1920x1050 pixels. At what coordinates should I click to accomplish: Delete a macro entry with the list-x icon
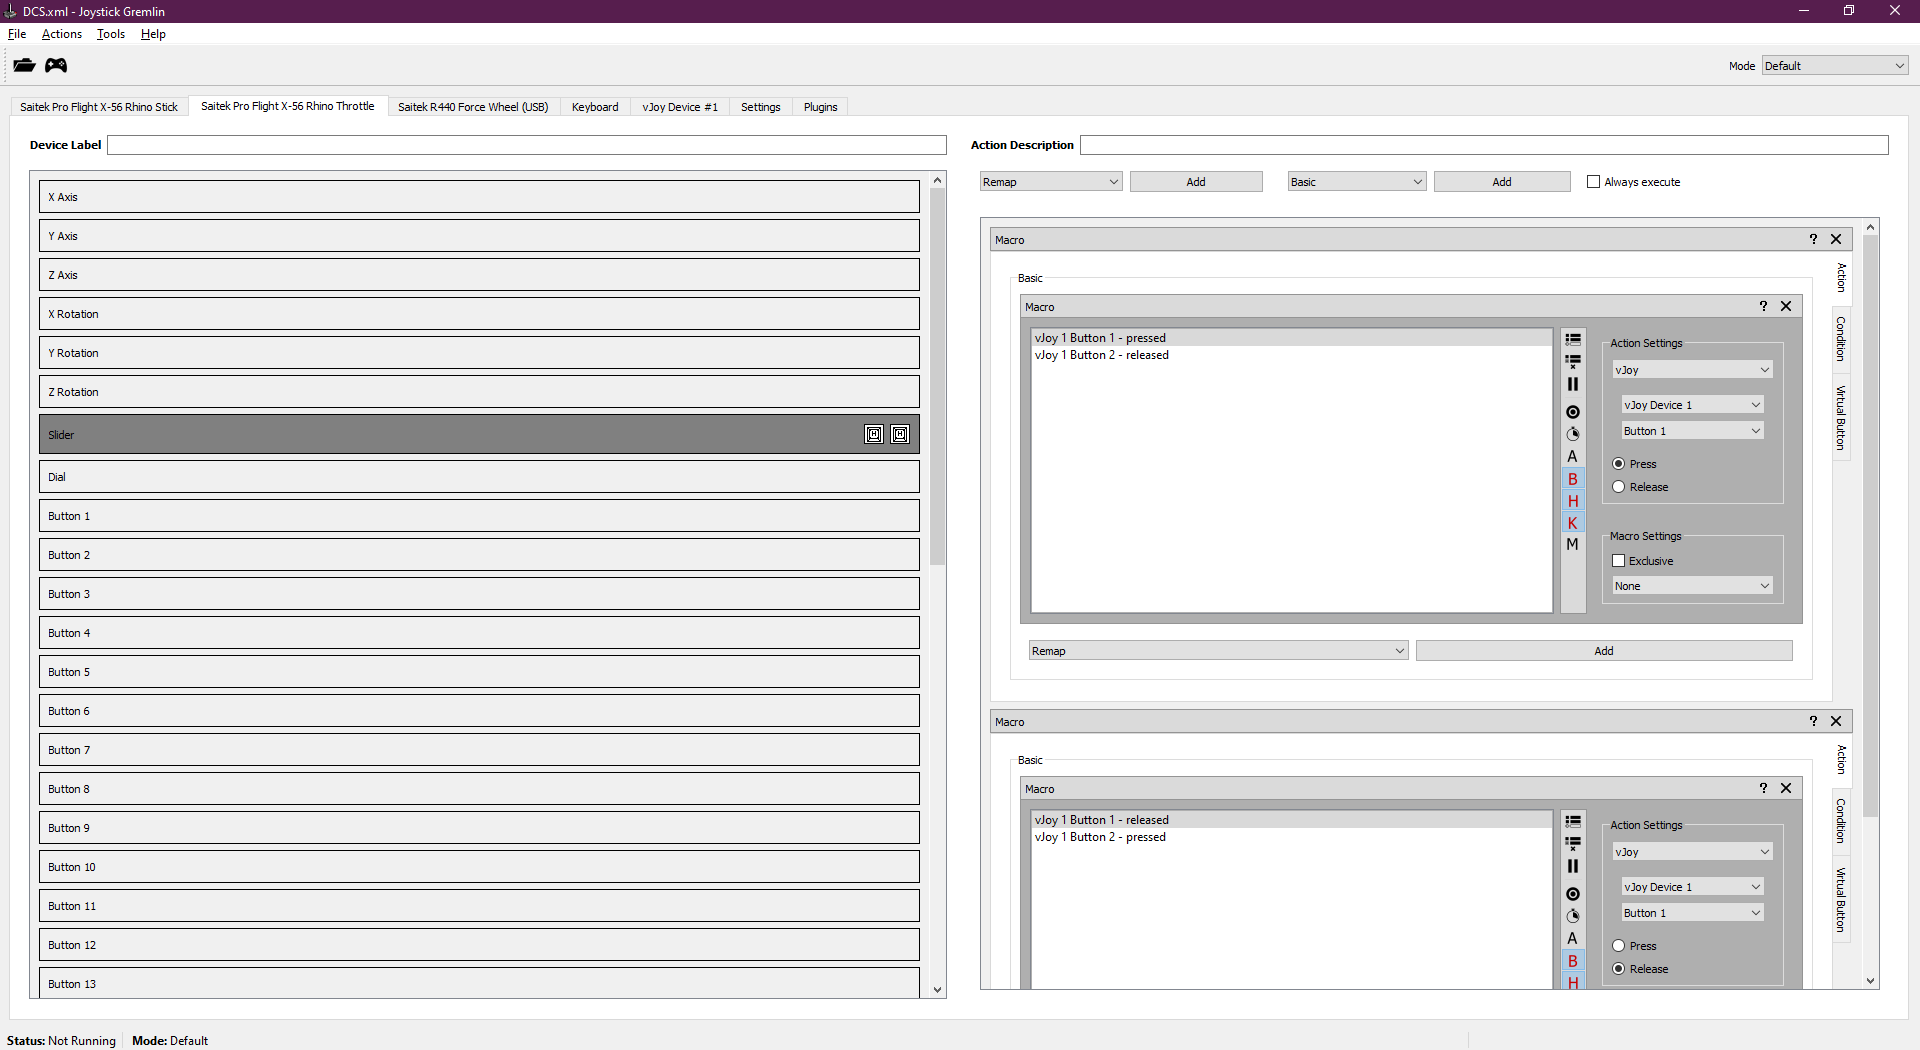(x=1572, y=361)
